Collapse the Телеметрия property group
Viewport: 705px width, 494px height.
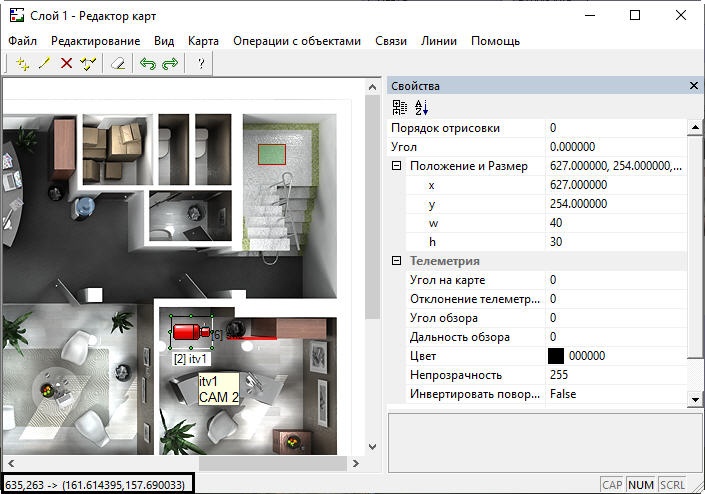397,261
